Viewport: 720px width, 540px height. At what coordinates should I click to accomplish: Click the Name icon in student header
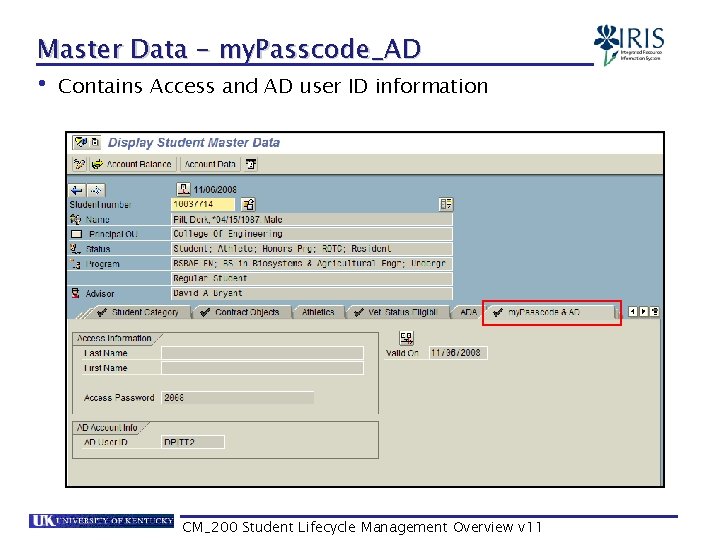pos(75,219)
